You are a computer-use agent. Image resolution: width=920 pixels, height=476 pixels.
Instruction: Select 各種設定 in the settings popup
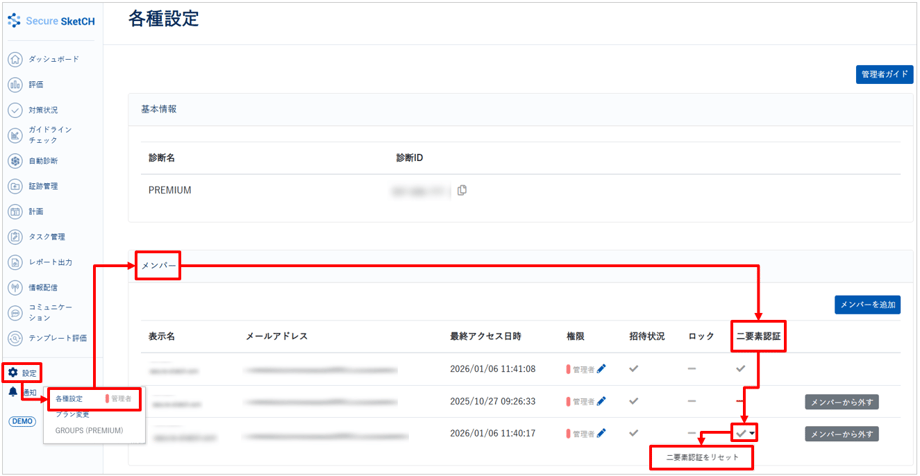pyautogui.click(x=69, y=399)
